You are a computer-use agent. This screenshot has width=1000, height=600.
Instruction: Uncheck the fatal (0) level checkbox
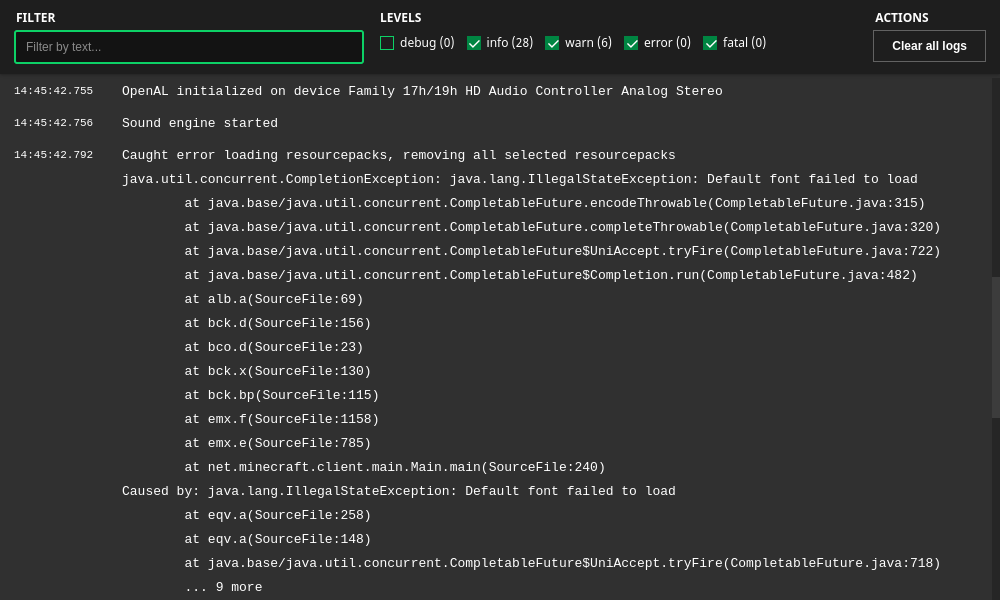(710, 43)
